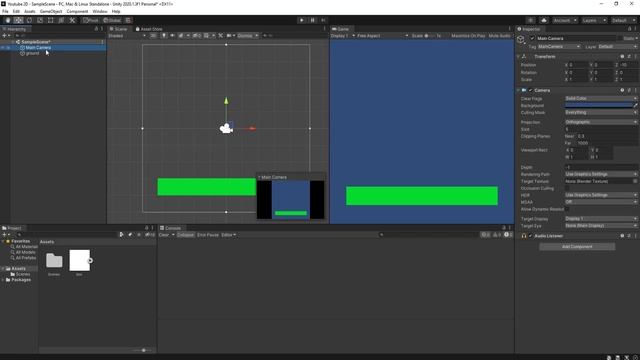640x360 pixels.
Task: Open the Display 1 dropdown in Game view
Action: [343, 36]
